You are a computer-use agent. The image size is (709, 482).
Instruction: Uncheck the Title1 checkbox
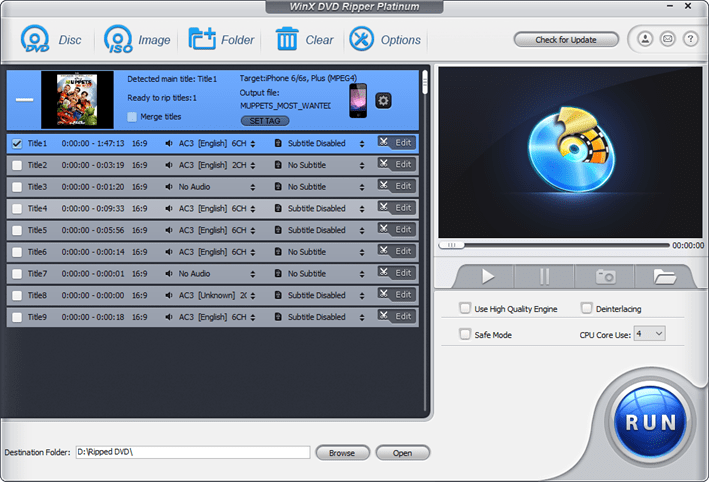pos(17,144)
